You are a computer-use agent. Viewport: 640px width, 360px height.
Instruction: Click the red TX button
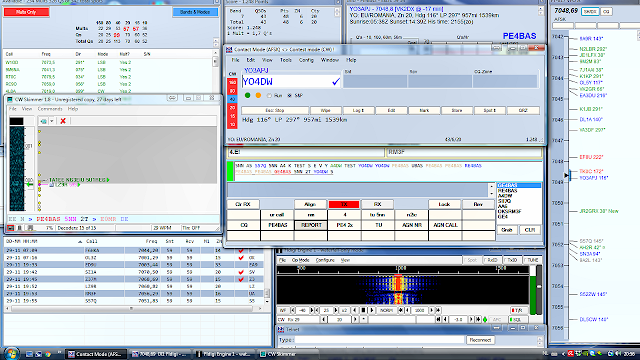344,204
